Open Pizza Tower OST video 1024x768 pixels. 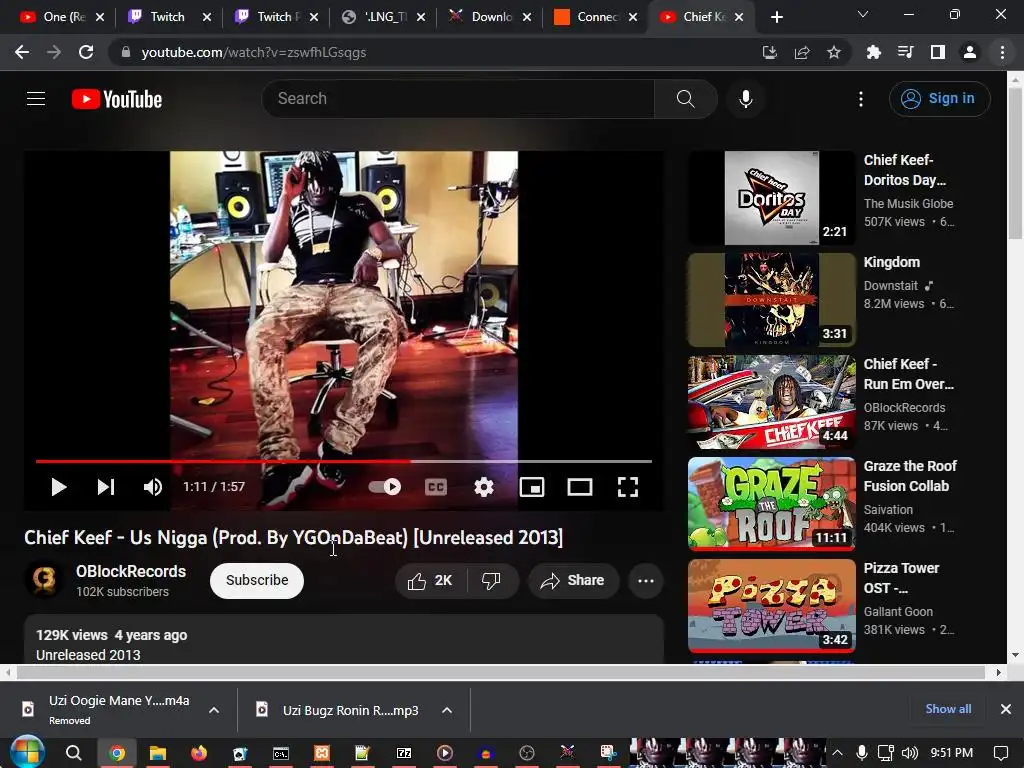click(x=771, y=605)
